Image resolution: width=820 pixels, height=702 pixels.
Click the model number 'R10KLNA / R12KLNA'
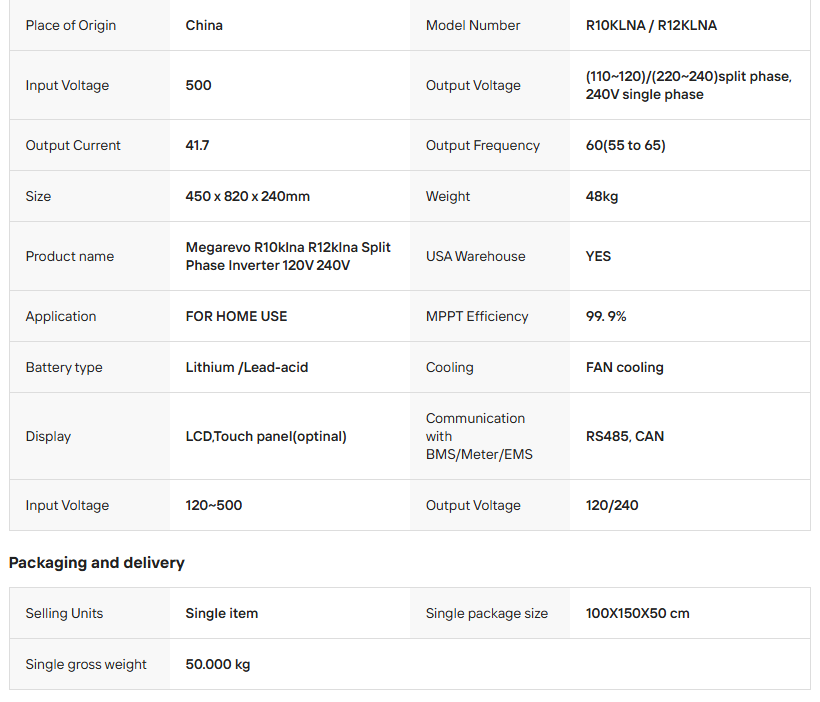click(651, 25)
